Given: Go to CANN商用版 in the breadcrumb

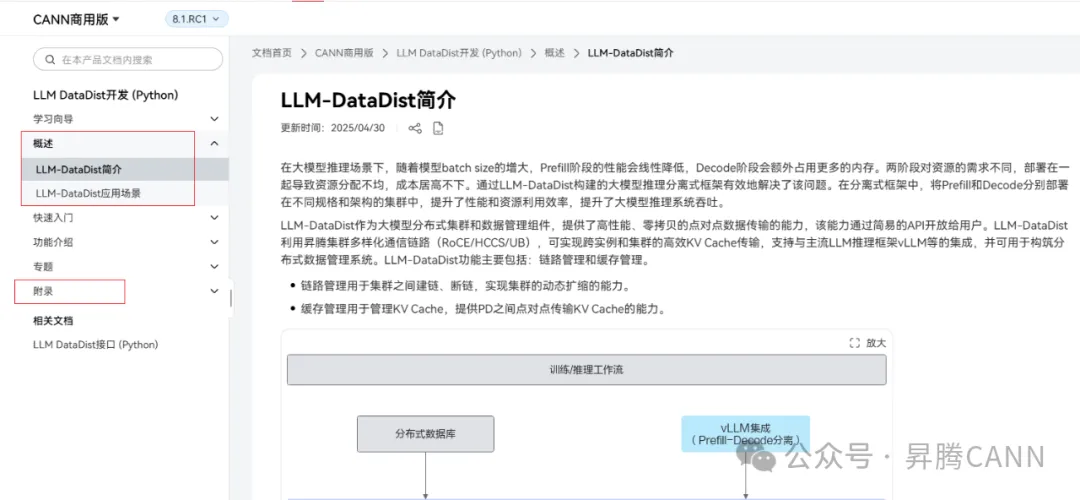Looking at the screenshot, I should 344,53.
